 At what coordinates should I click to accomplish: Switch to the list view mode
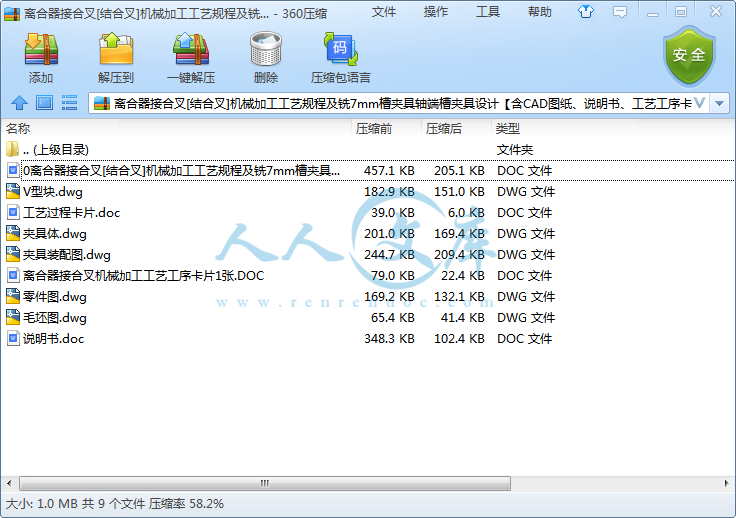[x=69, y=103]
